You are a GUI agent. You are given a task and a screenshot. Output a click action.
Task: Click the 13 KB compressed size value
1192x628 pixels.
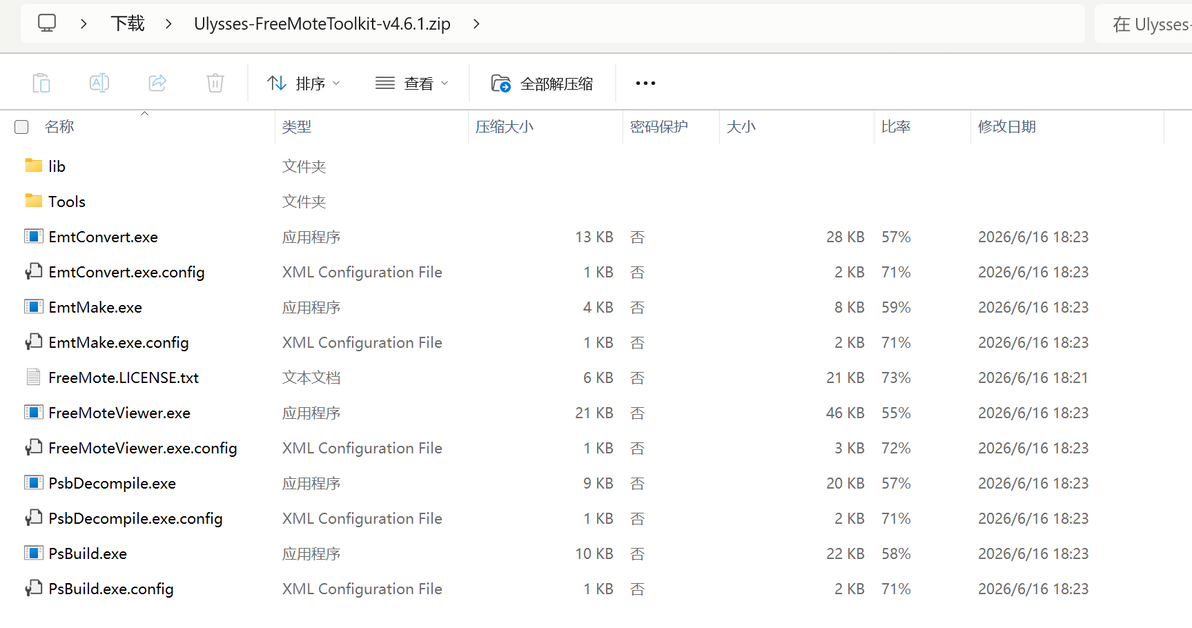point(594,236)
